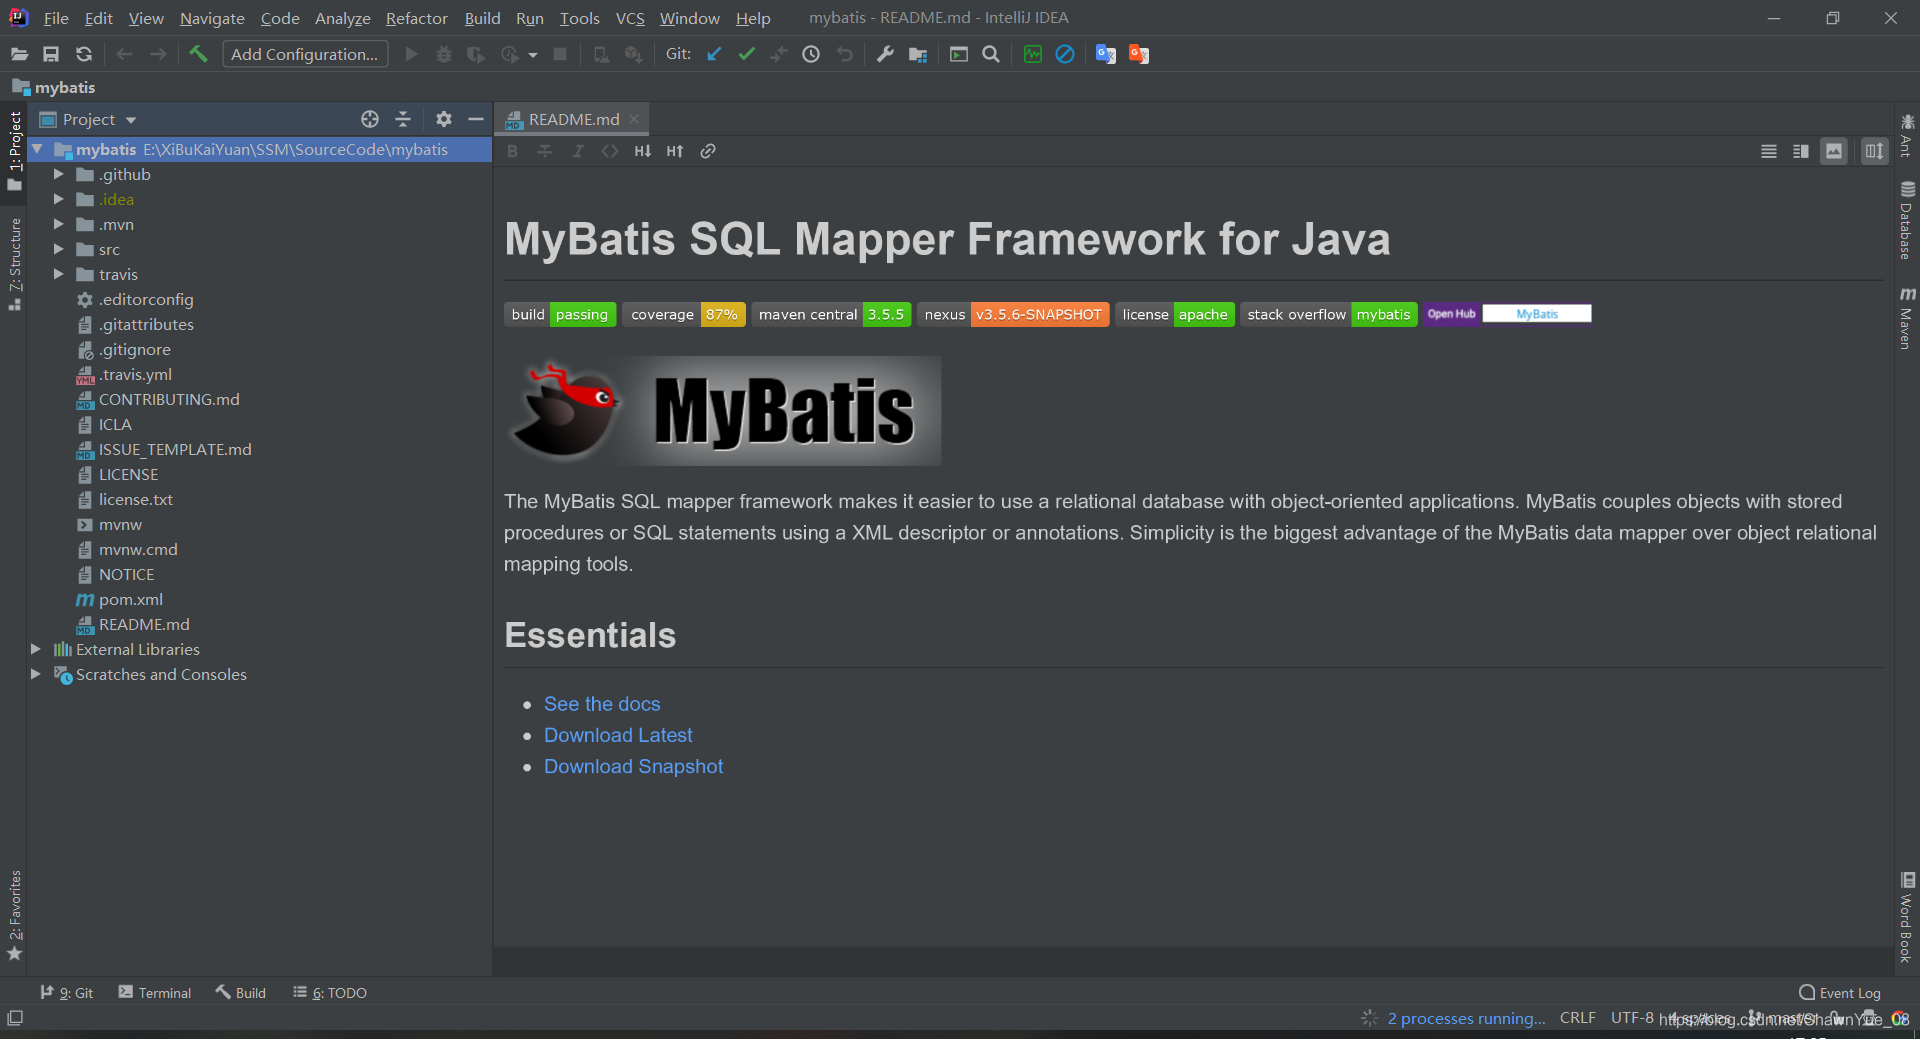Click the Open folder toolbar icon
This screenshot has height=1039, width=1920.
click(x=19, y=54)
